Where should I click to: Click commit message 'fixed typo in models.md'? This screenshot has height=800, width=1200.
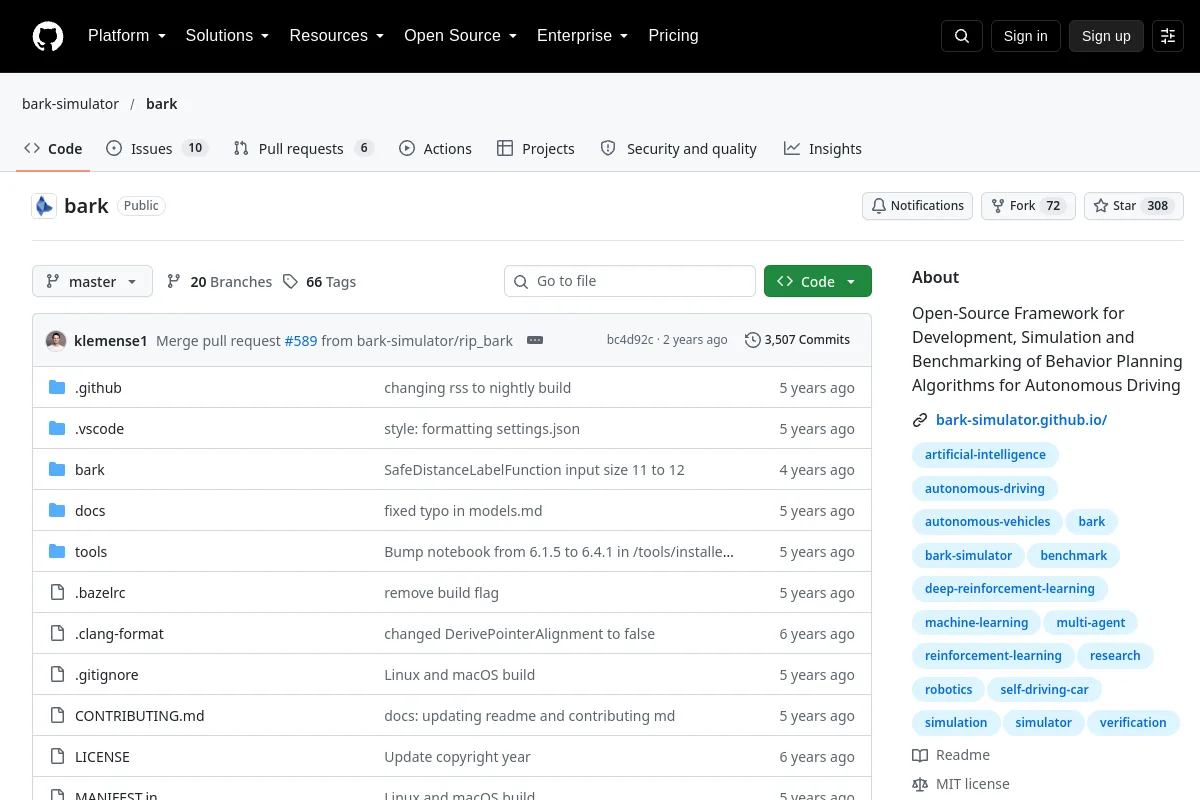[463, 511]
